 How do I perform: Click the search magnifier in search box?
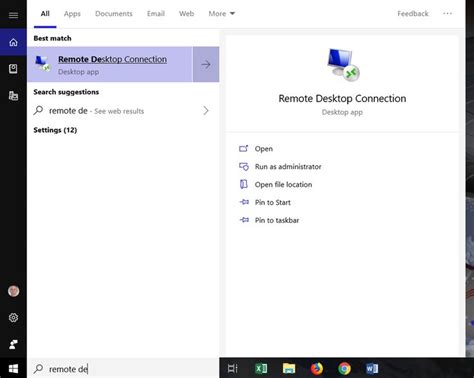click(x=38, y=369)
